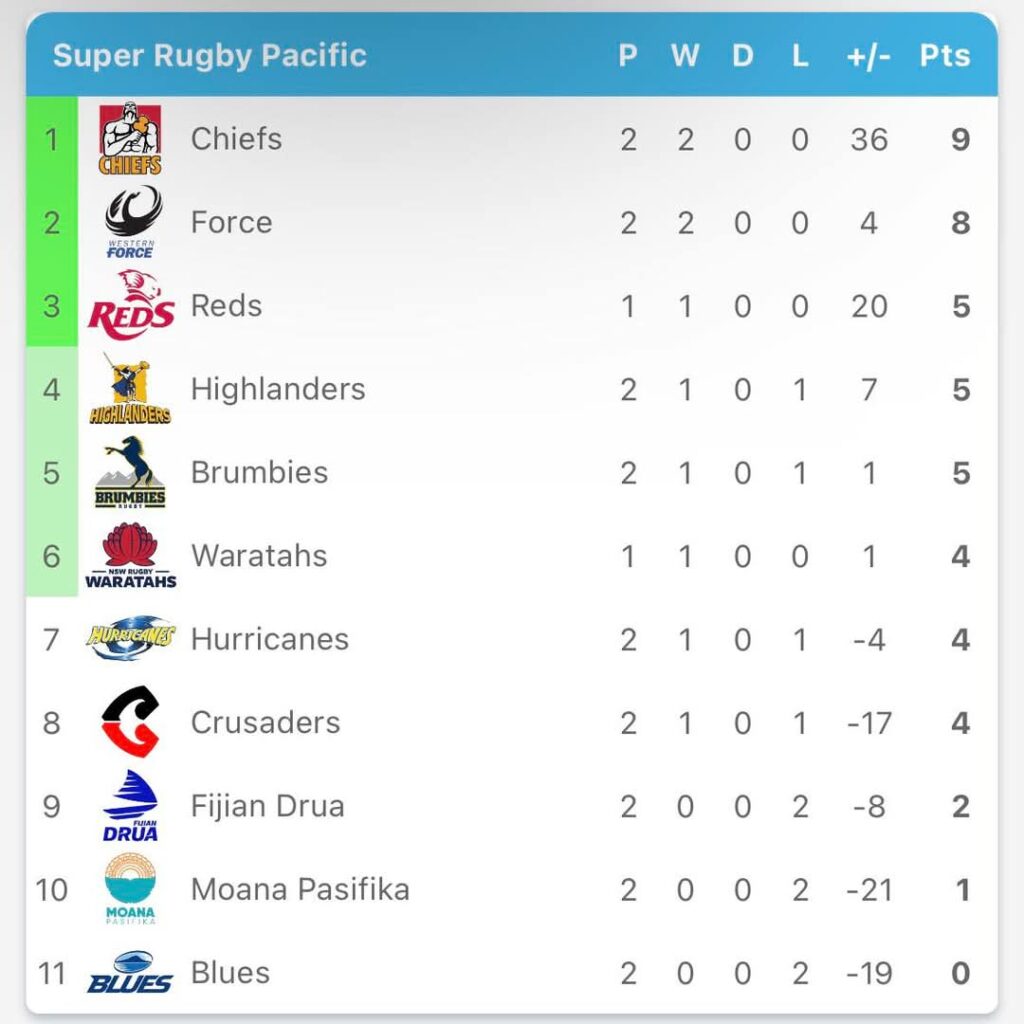Open the Chiefs team logo
The image size is (1024, 1024).
click(130, 138)
